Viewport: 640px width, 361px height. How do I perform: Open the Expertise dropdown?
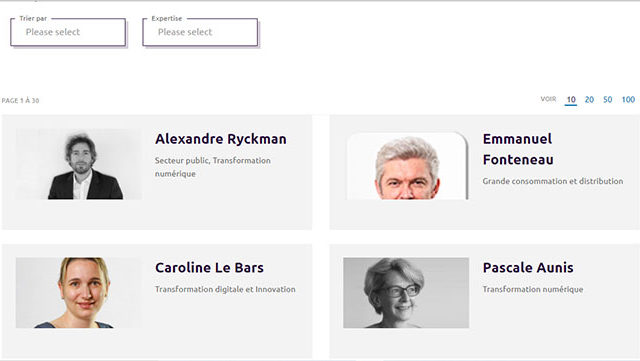(200, 32)
